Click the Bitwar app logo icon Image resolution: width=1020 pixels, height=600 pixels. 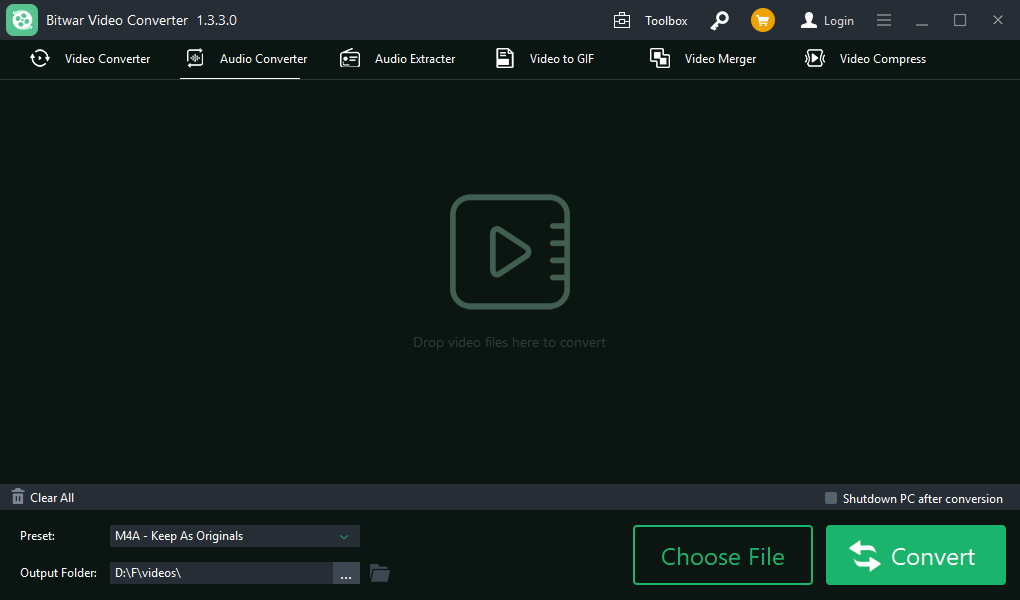pyautogui.click(x=21, y=20)
